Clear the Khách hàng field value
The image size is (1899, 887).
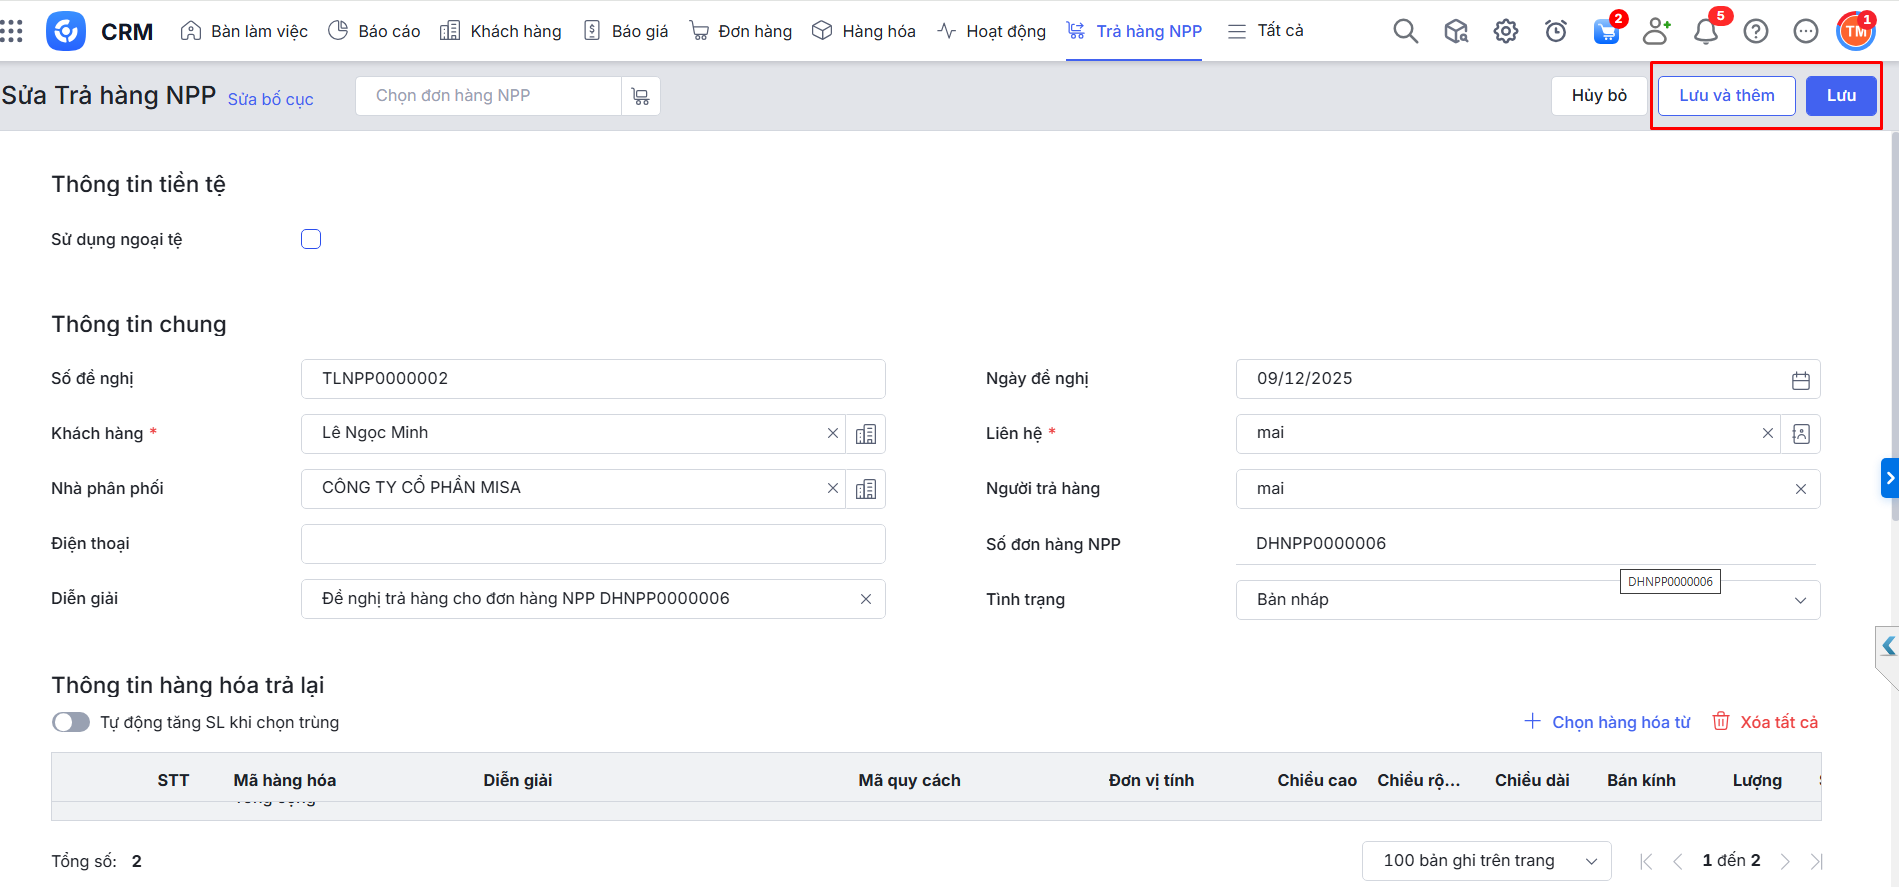(x=832, y=433)
